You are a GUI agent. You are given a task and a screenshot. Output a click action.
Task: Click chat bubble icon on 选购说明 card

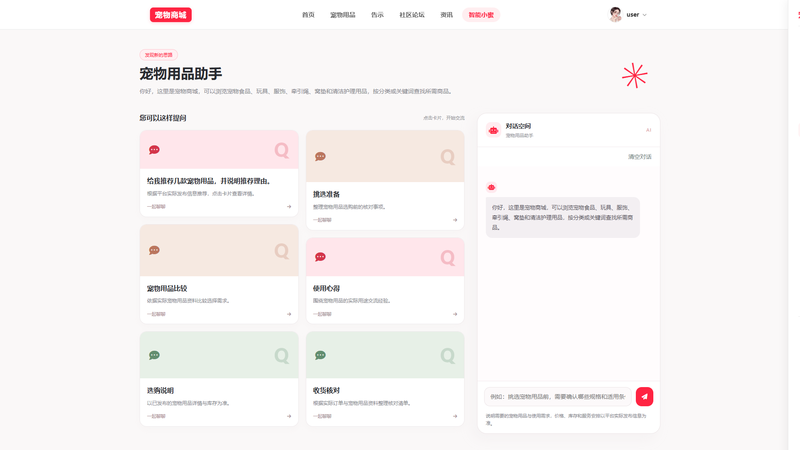(x=154, y=355)
